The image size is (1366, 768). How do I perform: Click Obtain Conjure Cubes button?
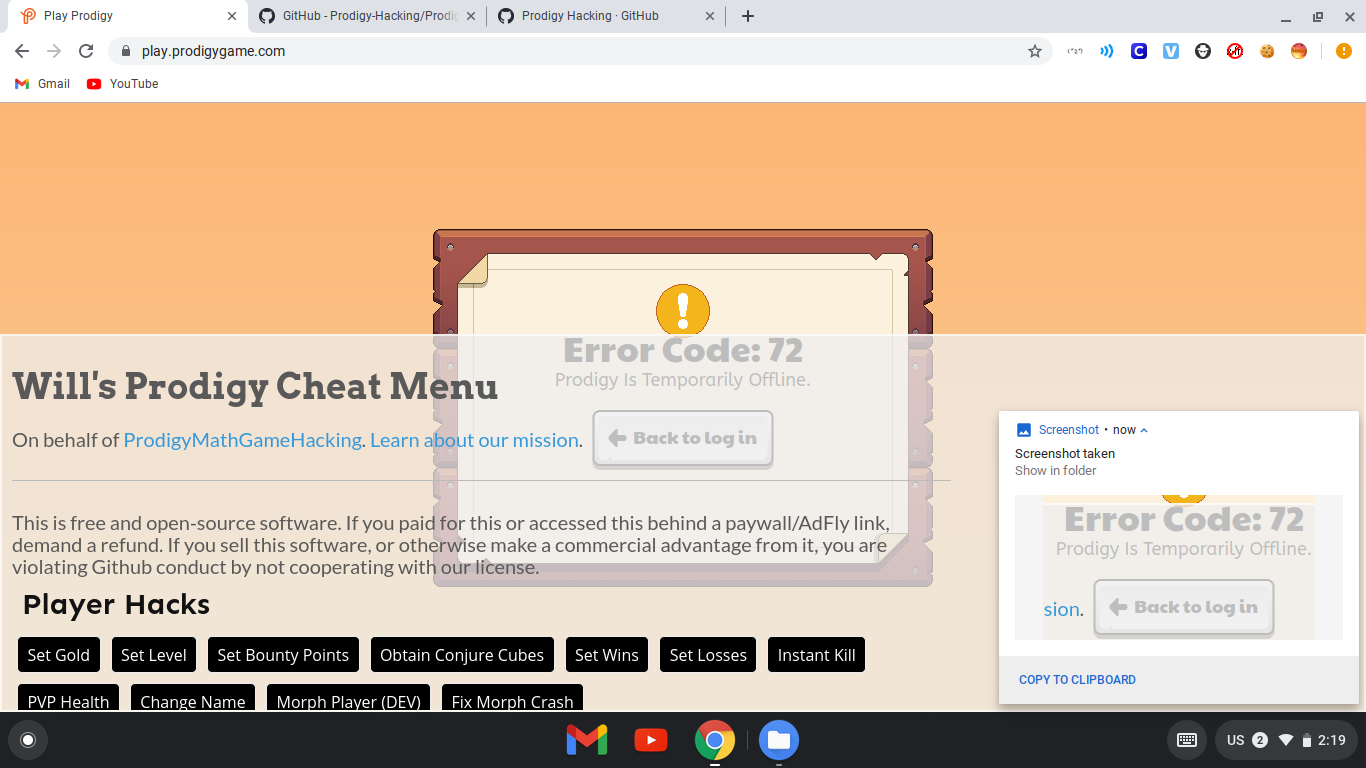coord(462,655)
